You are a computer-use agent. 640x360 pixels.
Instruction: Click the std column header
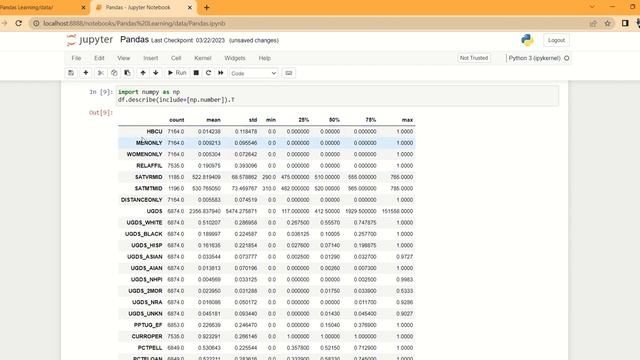[253, 120]
